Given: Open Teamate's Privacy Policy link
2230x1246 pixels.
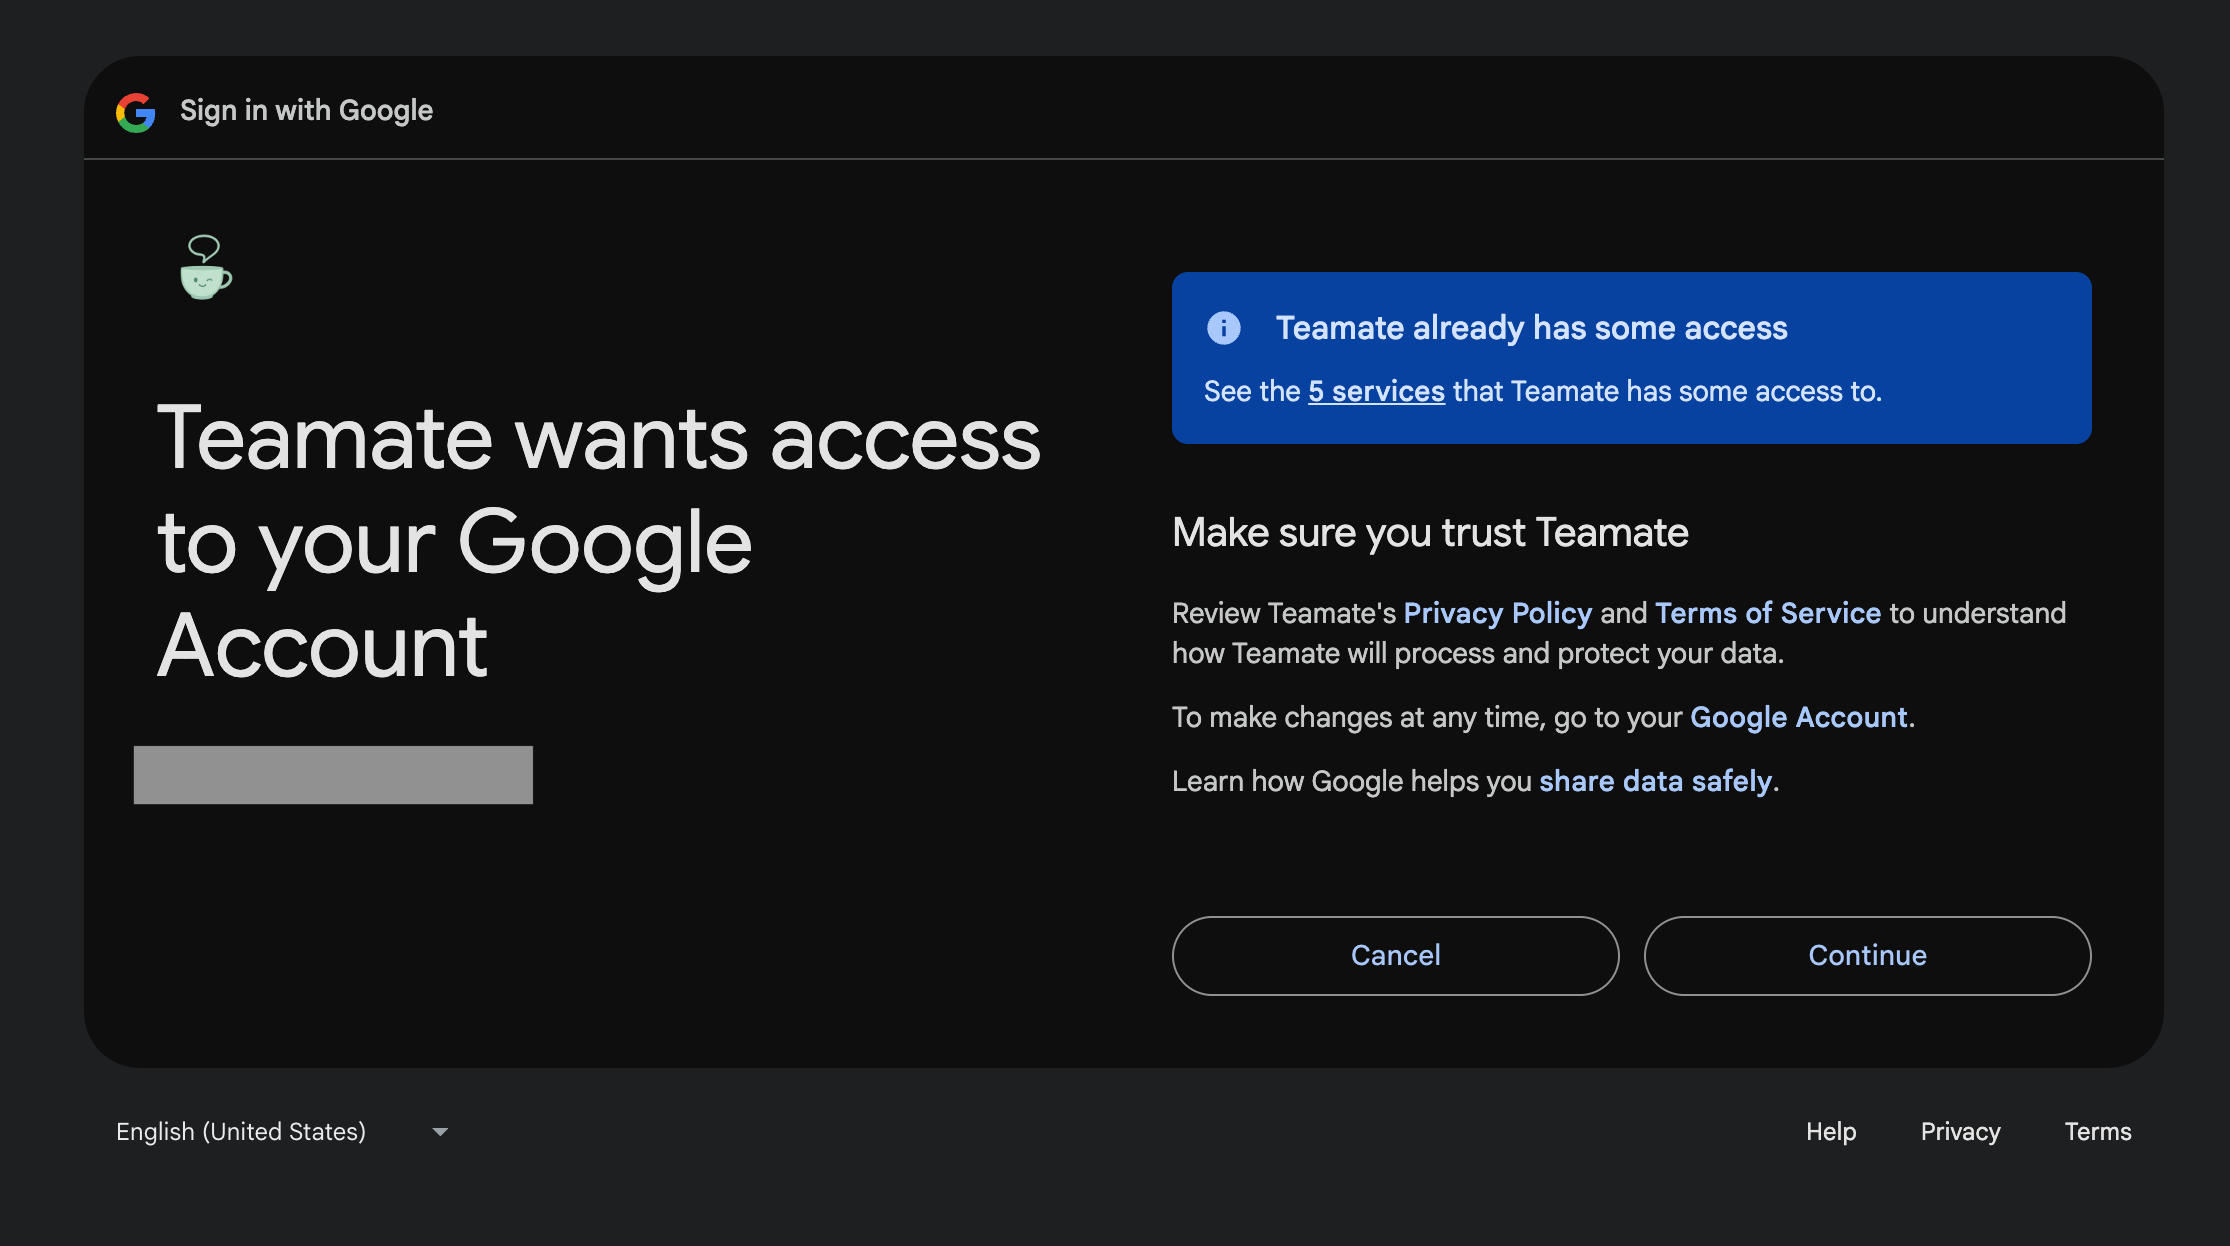Looking at the screenshot, I should [1497, 612].
